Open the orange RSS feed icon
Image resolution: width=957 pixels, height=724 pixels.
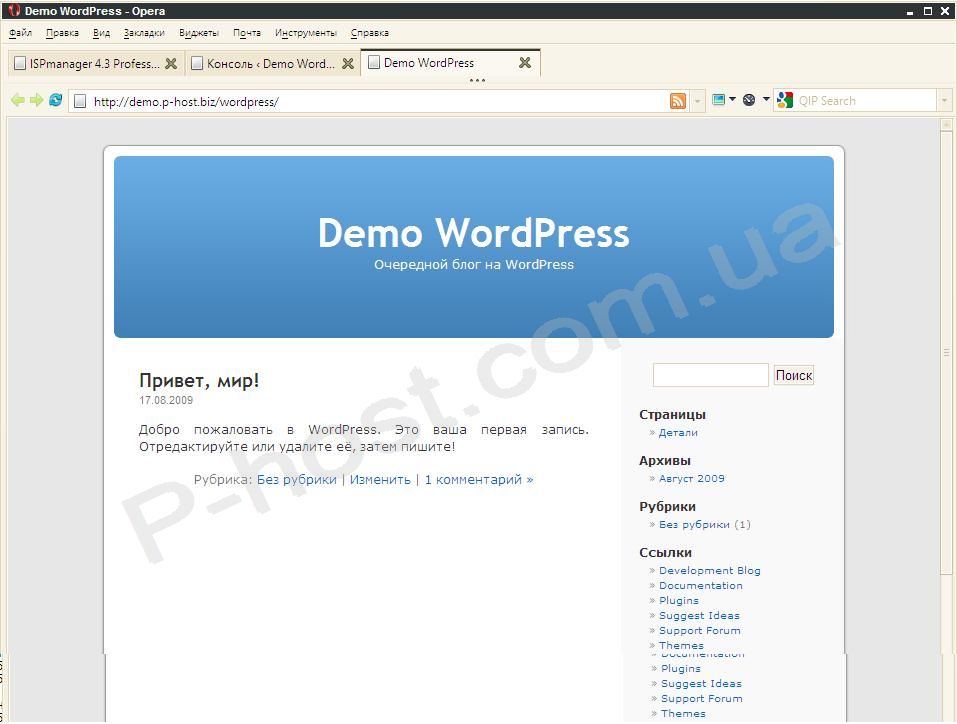click(677, 101)
